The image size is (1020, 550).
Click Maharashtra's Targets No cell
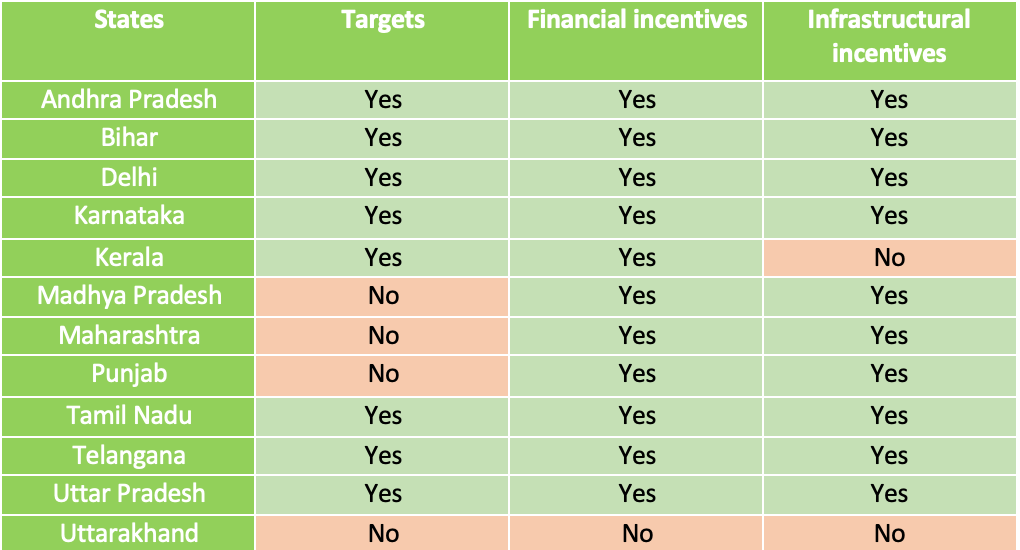(x=382, y=336)
